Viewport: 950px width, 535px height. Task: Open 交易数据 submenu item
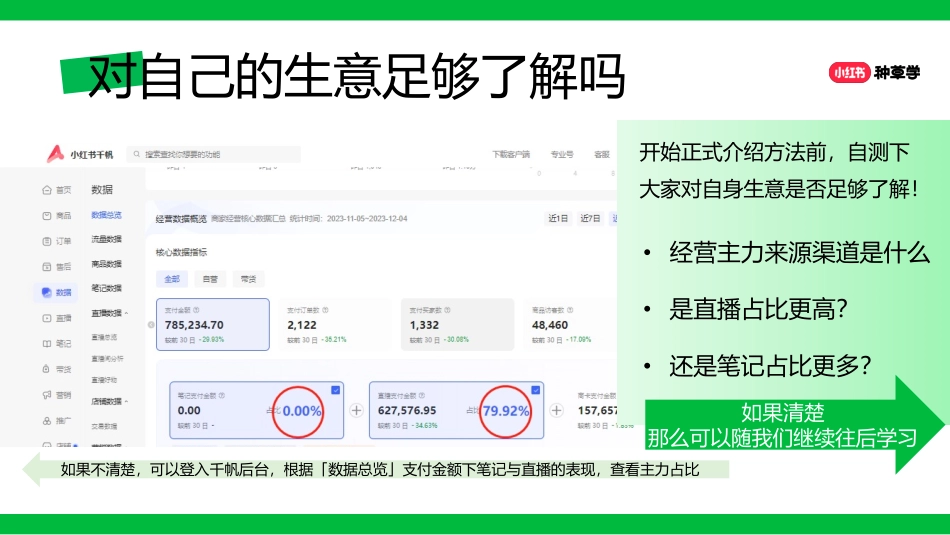(x=104, y=426)
